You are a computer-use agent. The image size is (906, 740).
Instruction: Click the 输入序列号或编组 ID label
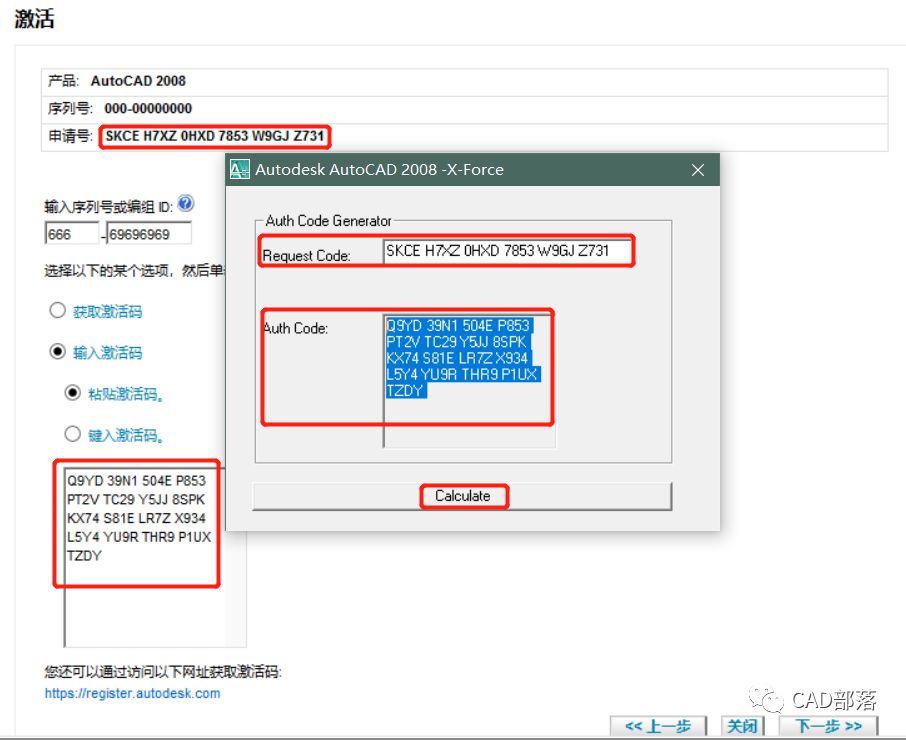click(x=109, y=207)
